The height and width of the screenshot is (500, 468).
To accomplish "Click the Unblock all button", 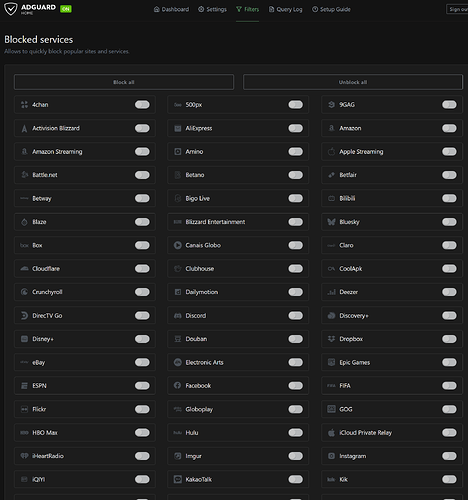I will [x=353, y=82].
